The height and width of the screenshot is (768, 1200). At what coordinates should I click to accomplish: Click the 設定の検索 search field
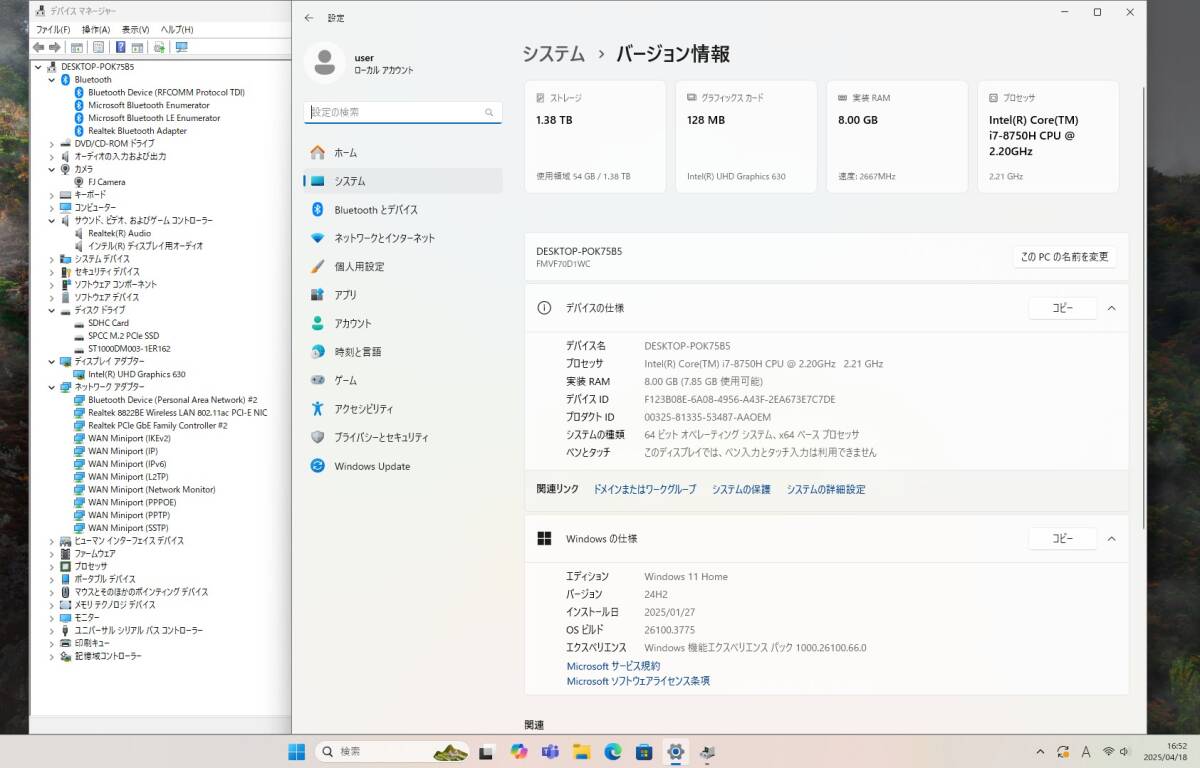(403, 112)
